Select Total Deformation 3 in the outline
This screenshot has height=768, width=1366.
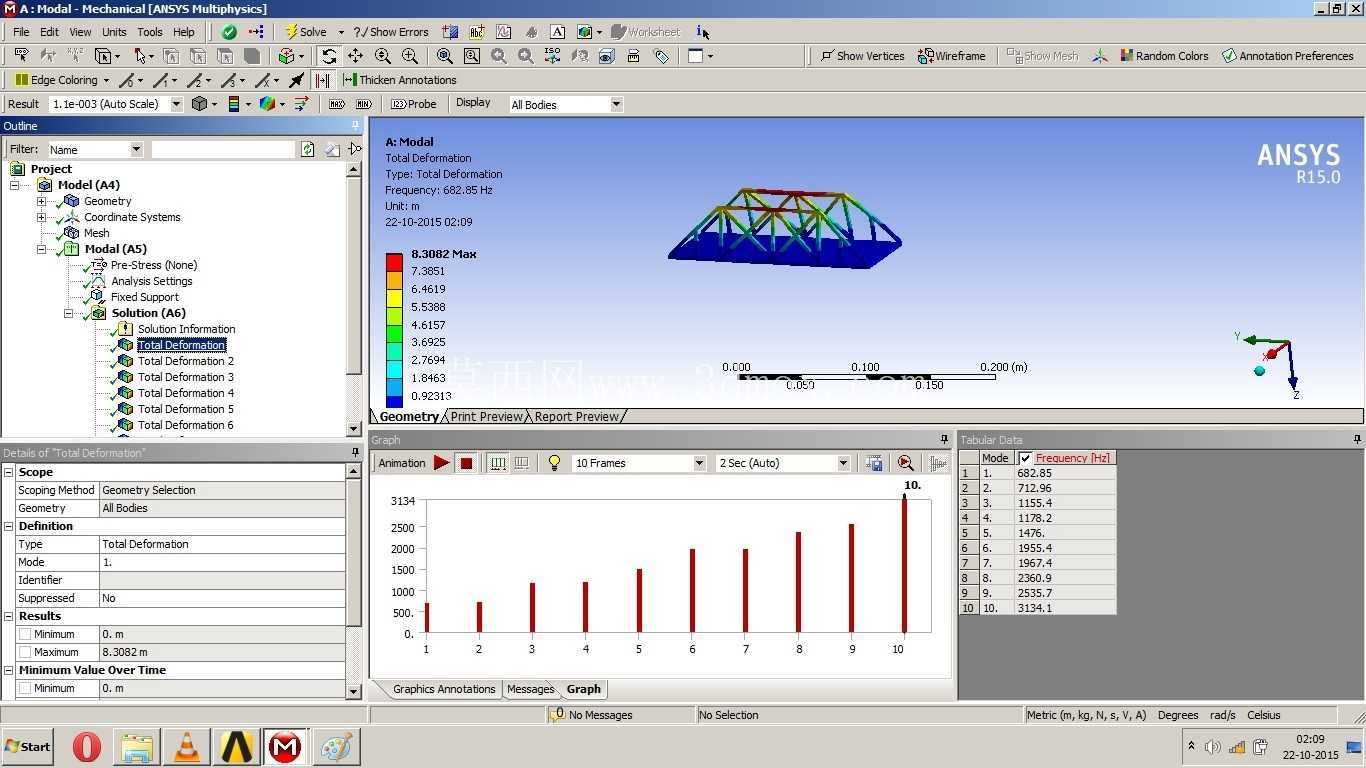coord(186,377)
